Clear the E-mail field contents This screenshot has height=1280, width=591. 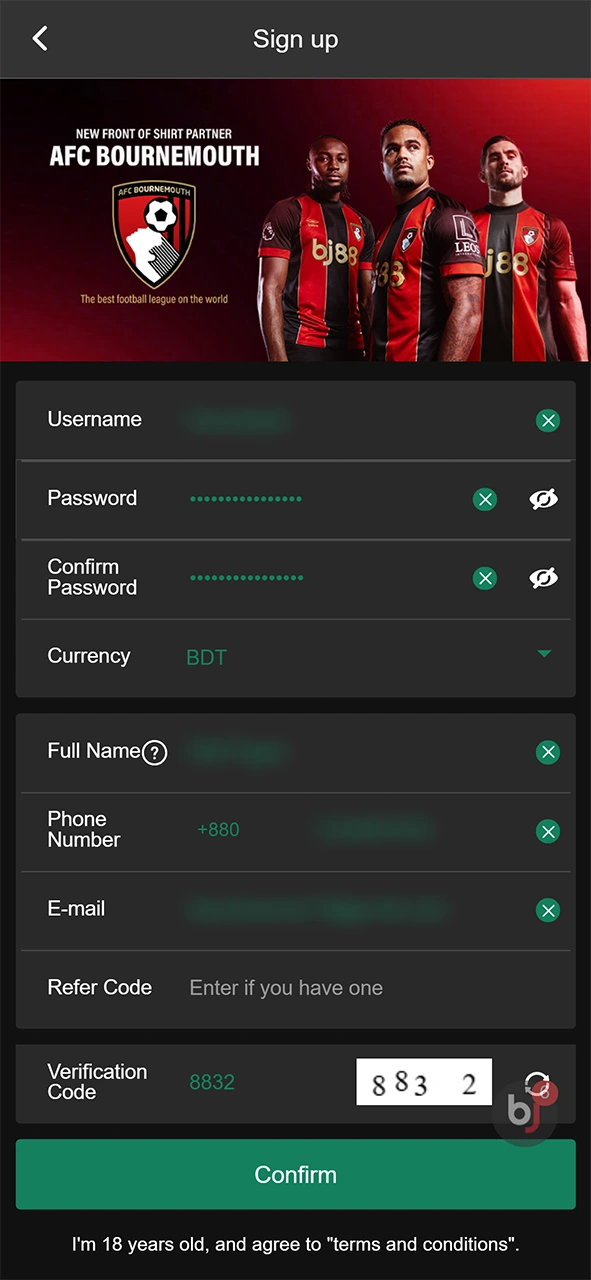[548, 910]
